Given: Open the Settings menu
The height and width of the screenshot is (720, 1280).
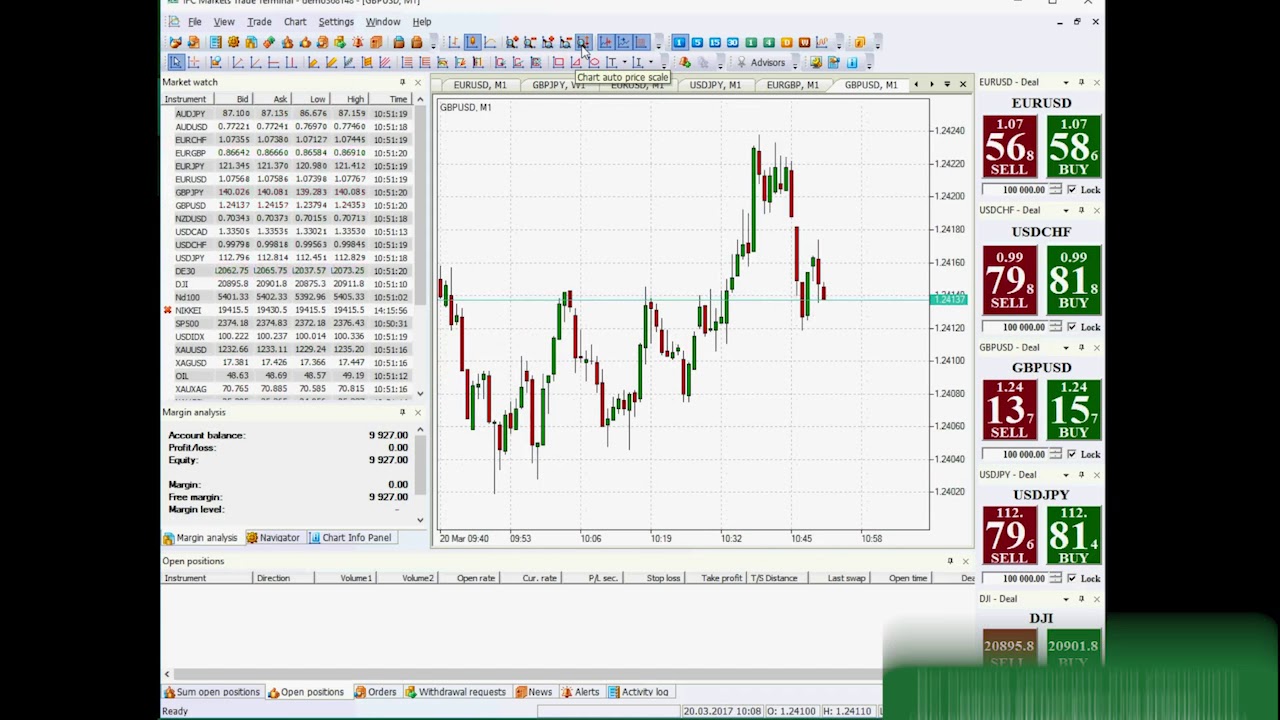Looking at the screenshot, I should point(336,22).
